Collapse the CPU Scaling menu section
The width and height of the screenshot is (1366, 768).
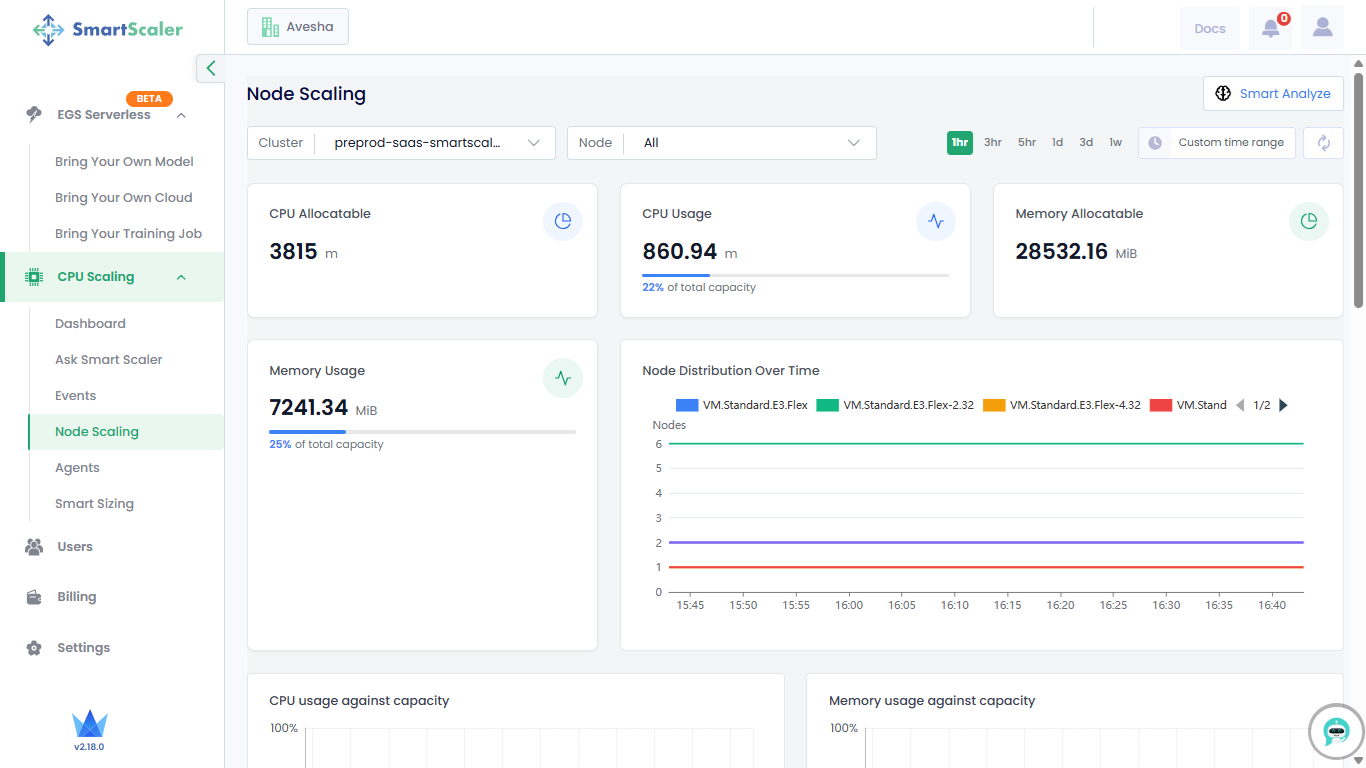click(181, 277)
